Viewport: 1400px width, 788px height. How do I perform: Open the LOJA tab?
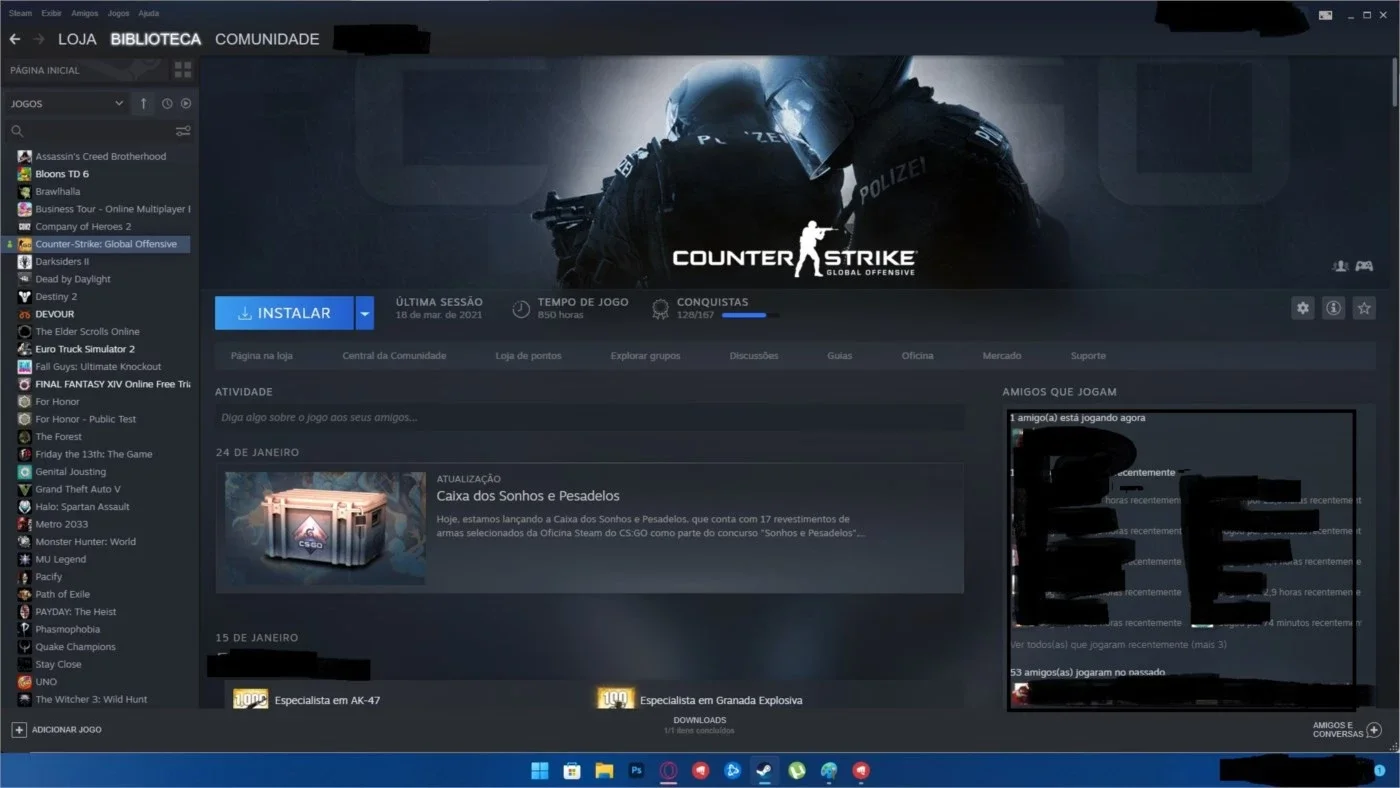pos(77,39)
